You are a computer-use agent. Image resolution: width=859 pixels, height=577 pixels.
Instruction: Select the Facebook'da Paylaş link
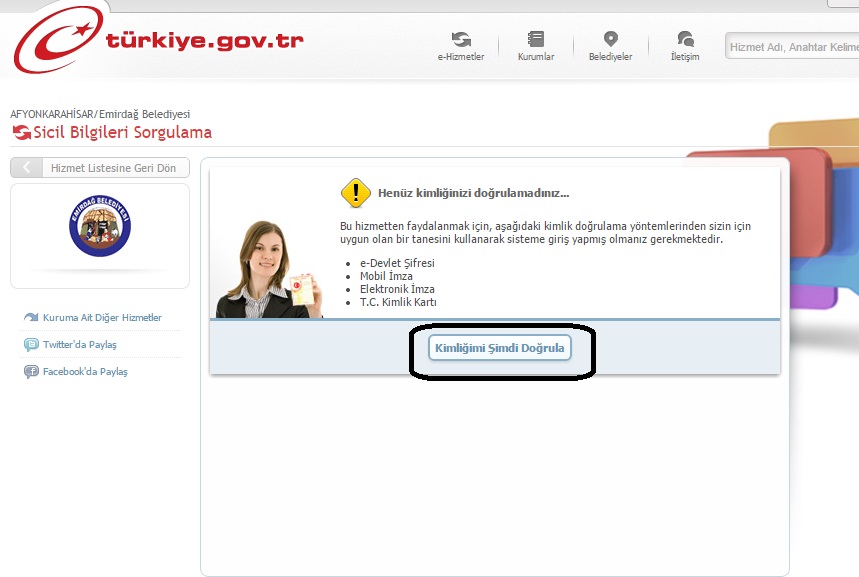pos(85,372)
